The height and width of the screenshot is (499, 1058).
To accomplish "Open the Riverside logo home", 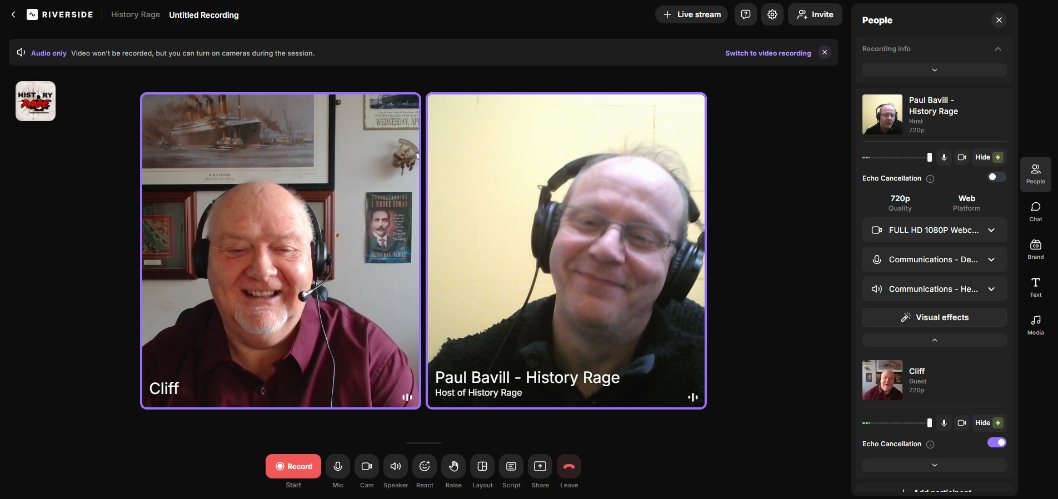I will coord(60,14).
